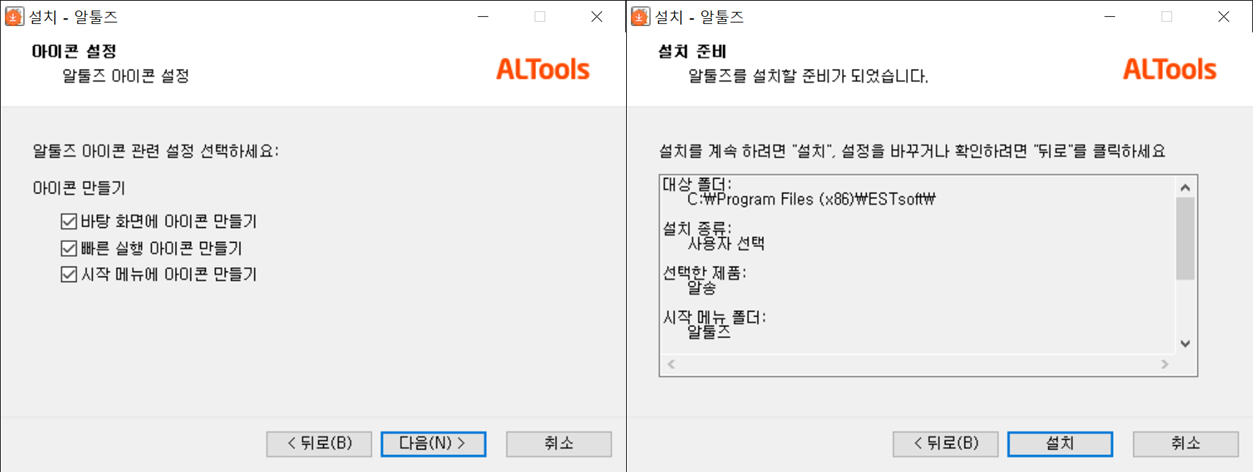Start installation with the 설치 button

pyautogui.click(x=1060, y=443)
